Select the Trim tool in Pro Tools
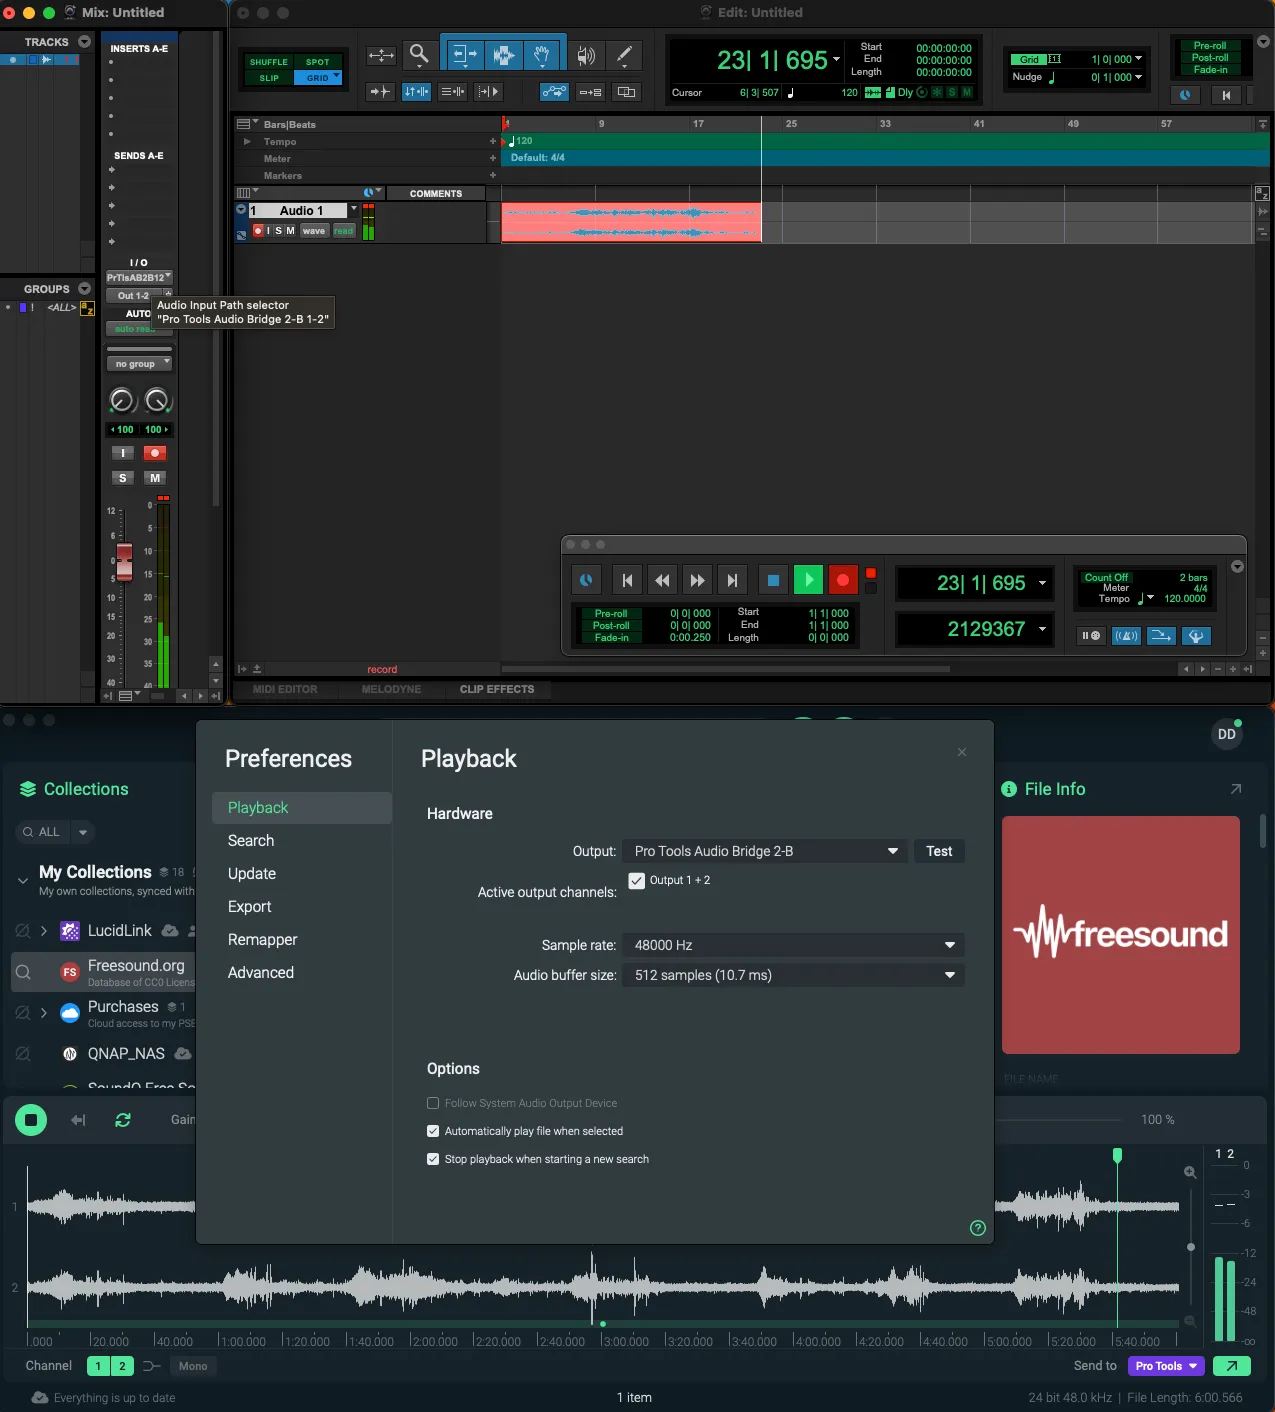This screenshot has height=1412, width=1275. [465, 55]
